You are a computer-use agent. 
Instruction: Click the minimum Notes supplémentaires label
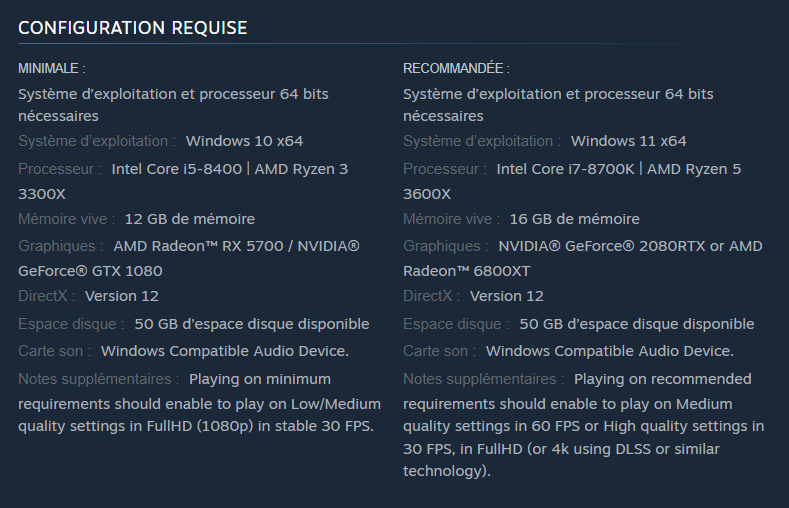pyautogui.click(x=99, y=379)
